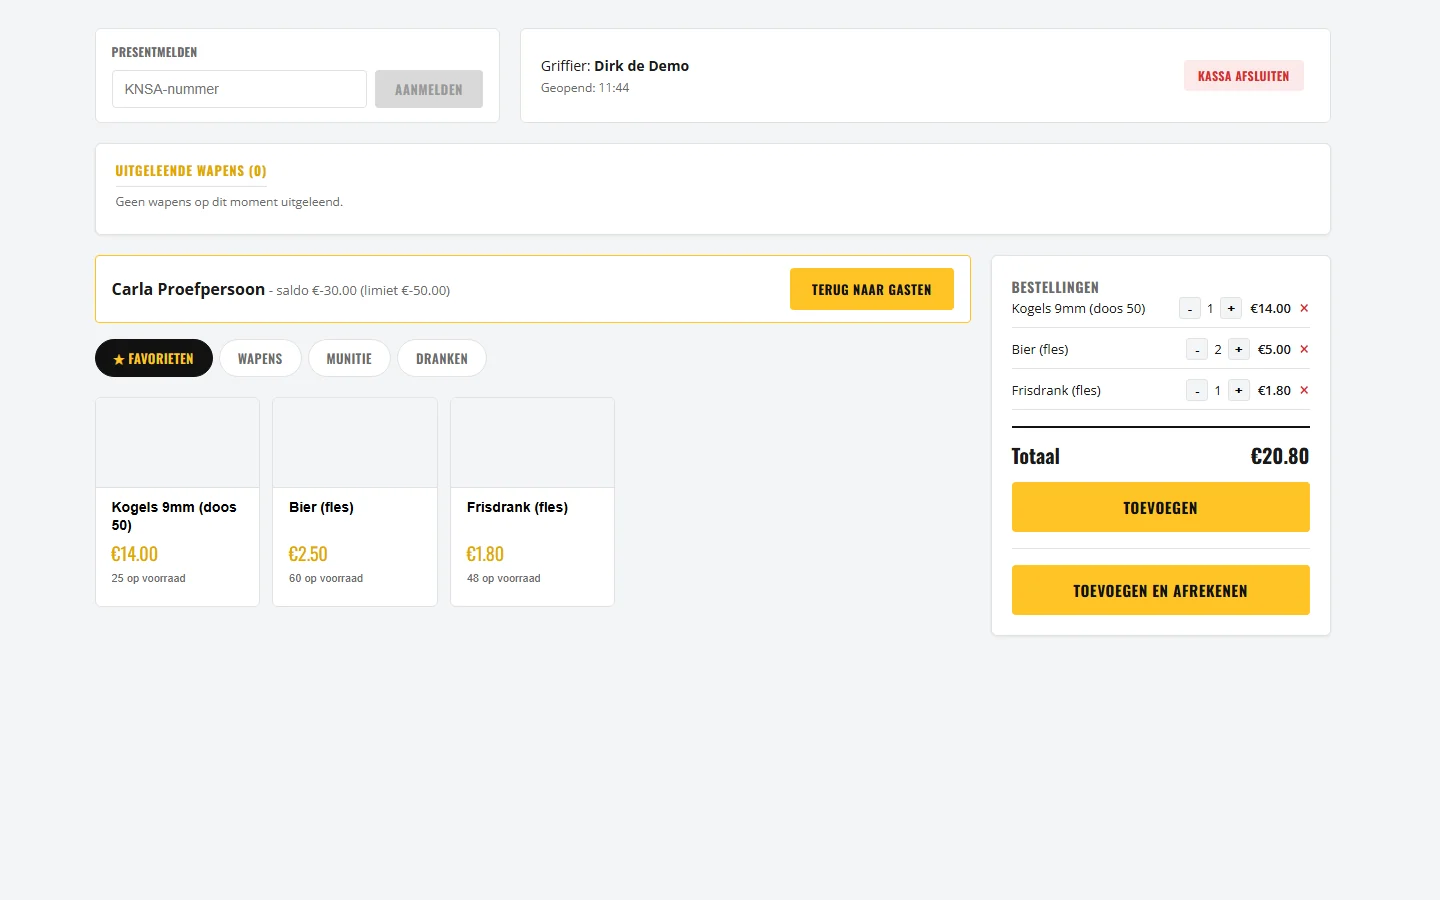The width and height of the screenshot is (1440, 900).
Task: Click 'Geopend: 11:44' text
Action: (x=585, y=88)
